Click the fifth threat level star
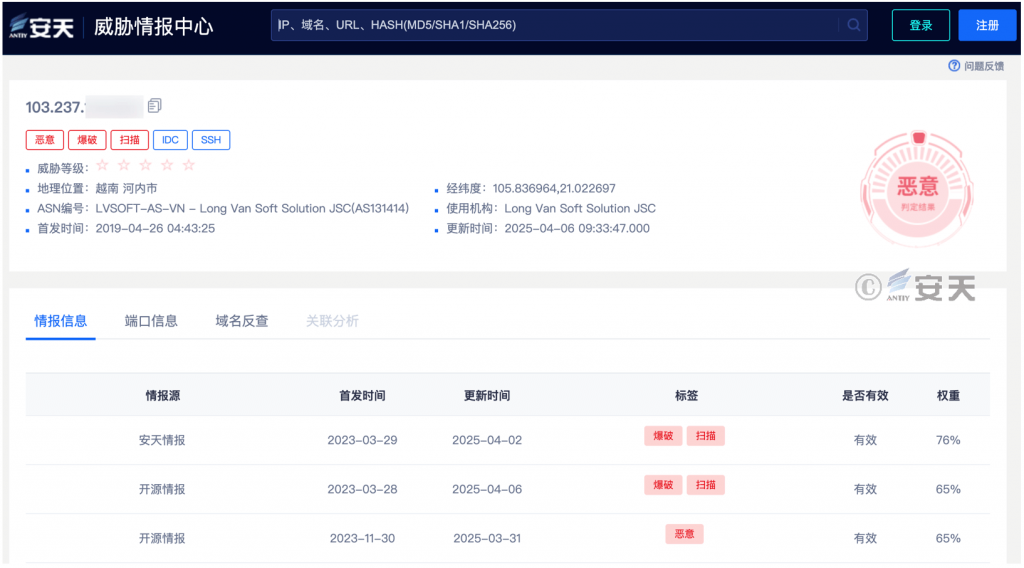Viewport: 1024px width, 568px height. tap(189, 166)
